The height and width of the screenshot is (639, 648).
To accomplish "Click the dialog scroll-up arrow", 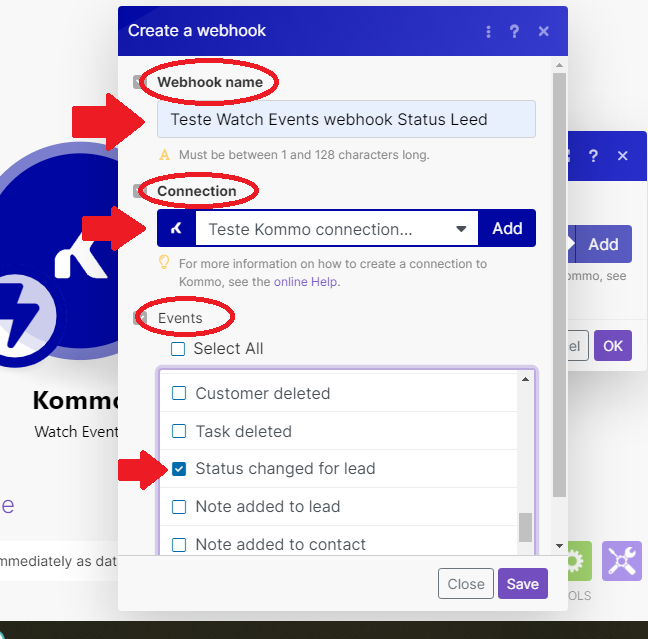I will tap(559, 65).
